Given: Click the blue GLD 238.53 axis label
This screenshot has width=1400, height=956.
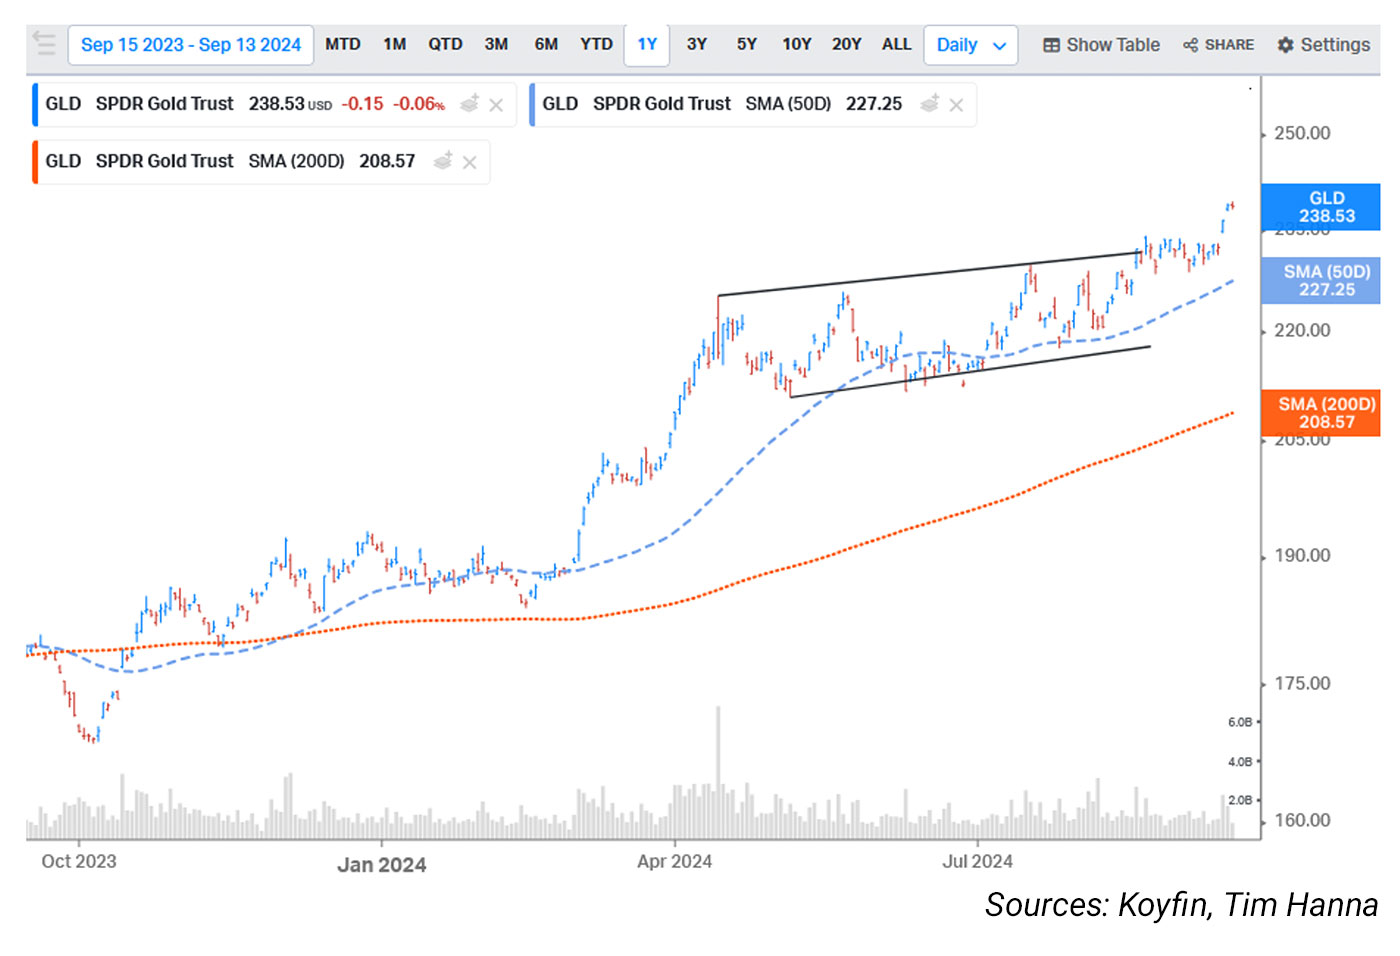Looking at the screenshot, I should coord(1326,207).
